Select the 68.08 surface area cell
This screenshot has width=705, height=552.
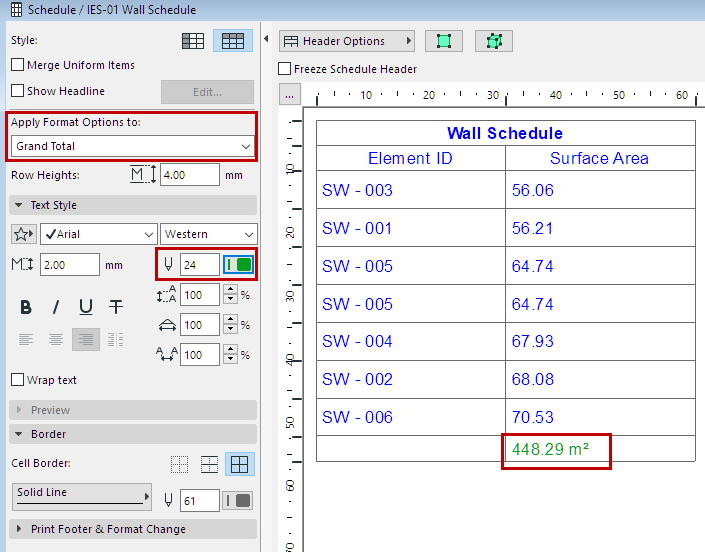coord(600,379)
